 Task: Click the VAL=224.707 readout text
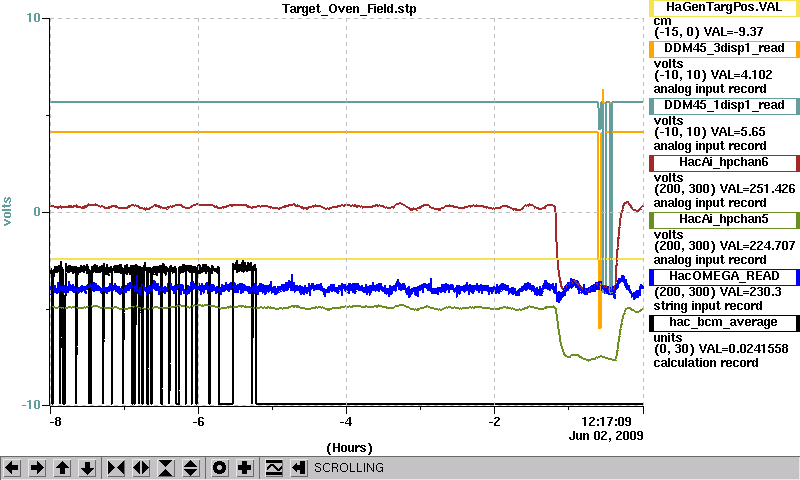click(x=757, y=246)
